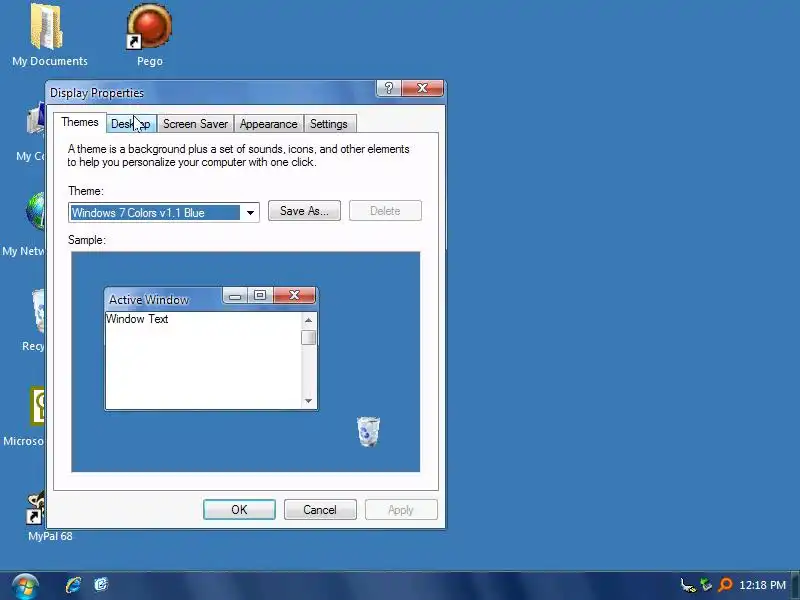Click Cancel in Display Properties
This screenshot has height=600, width=800.
tap(320, 510)
